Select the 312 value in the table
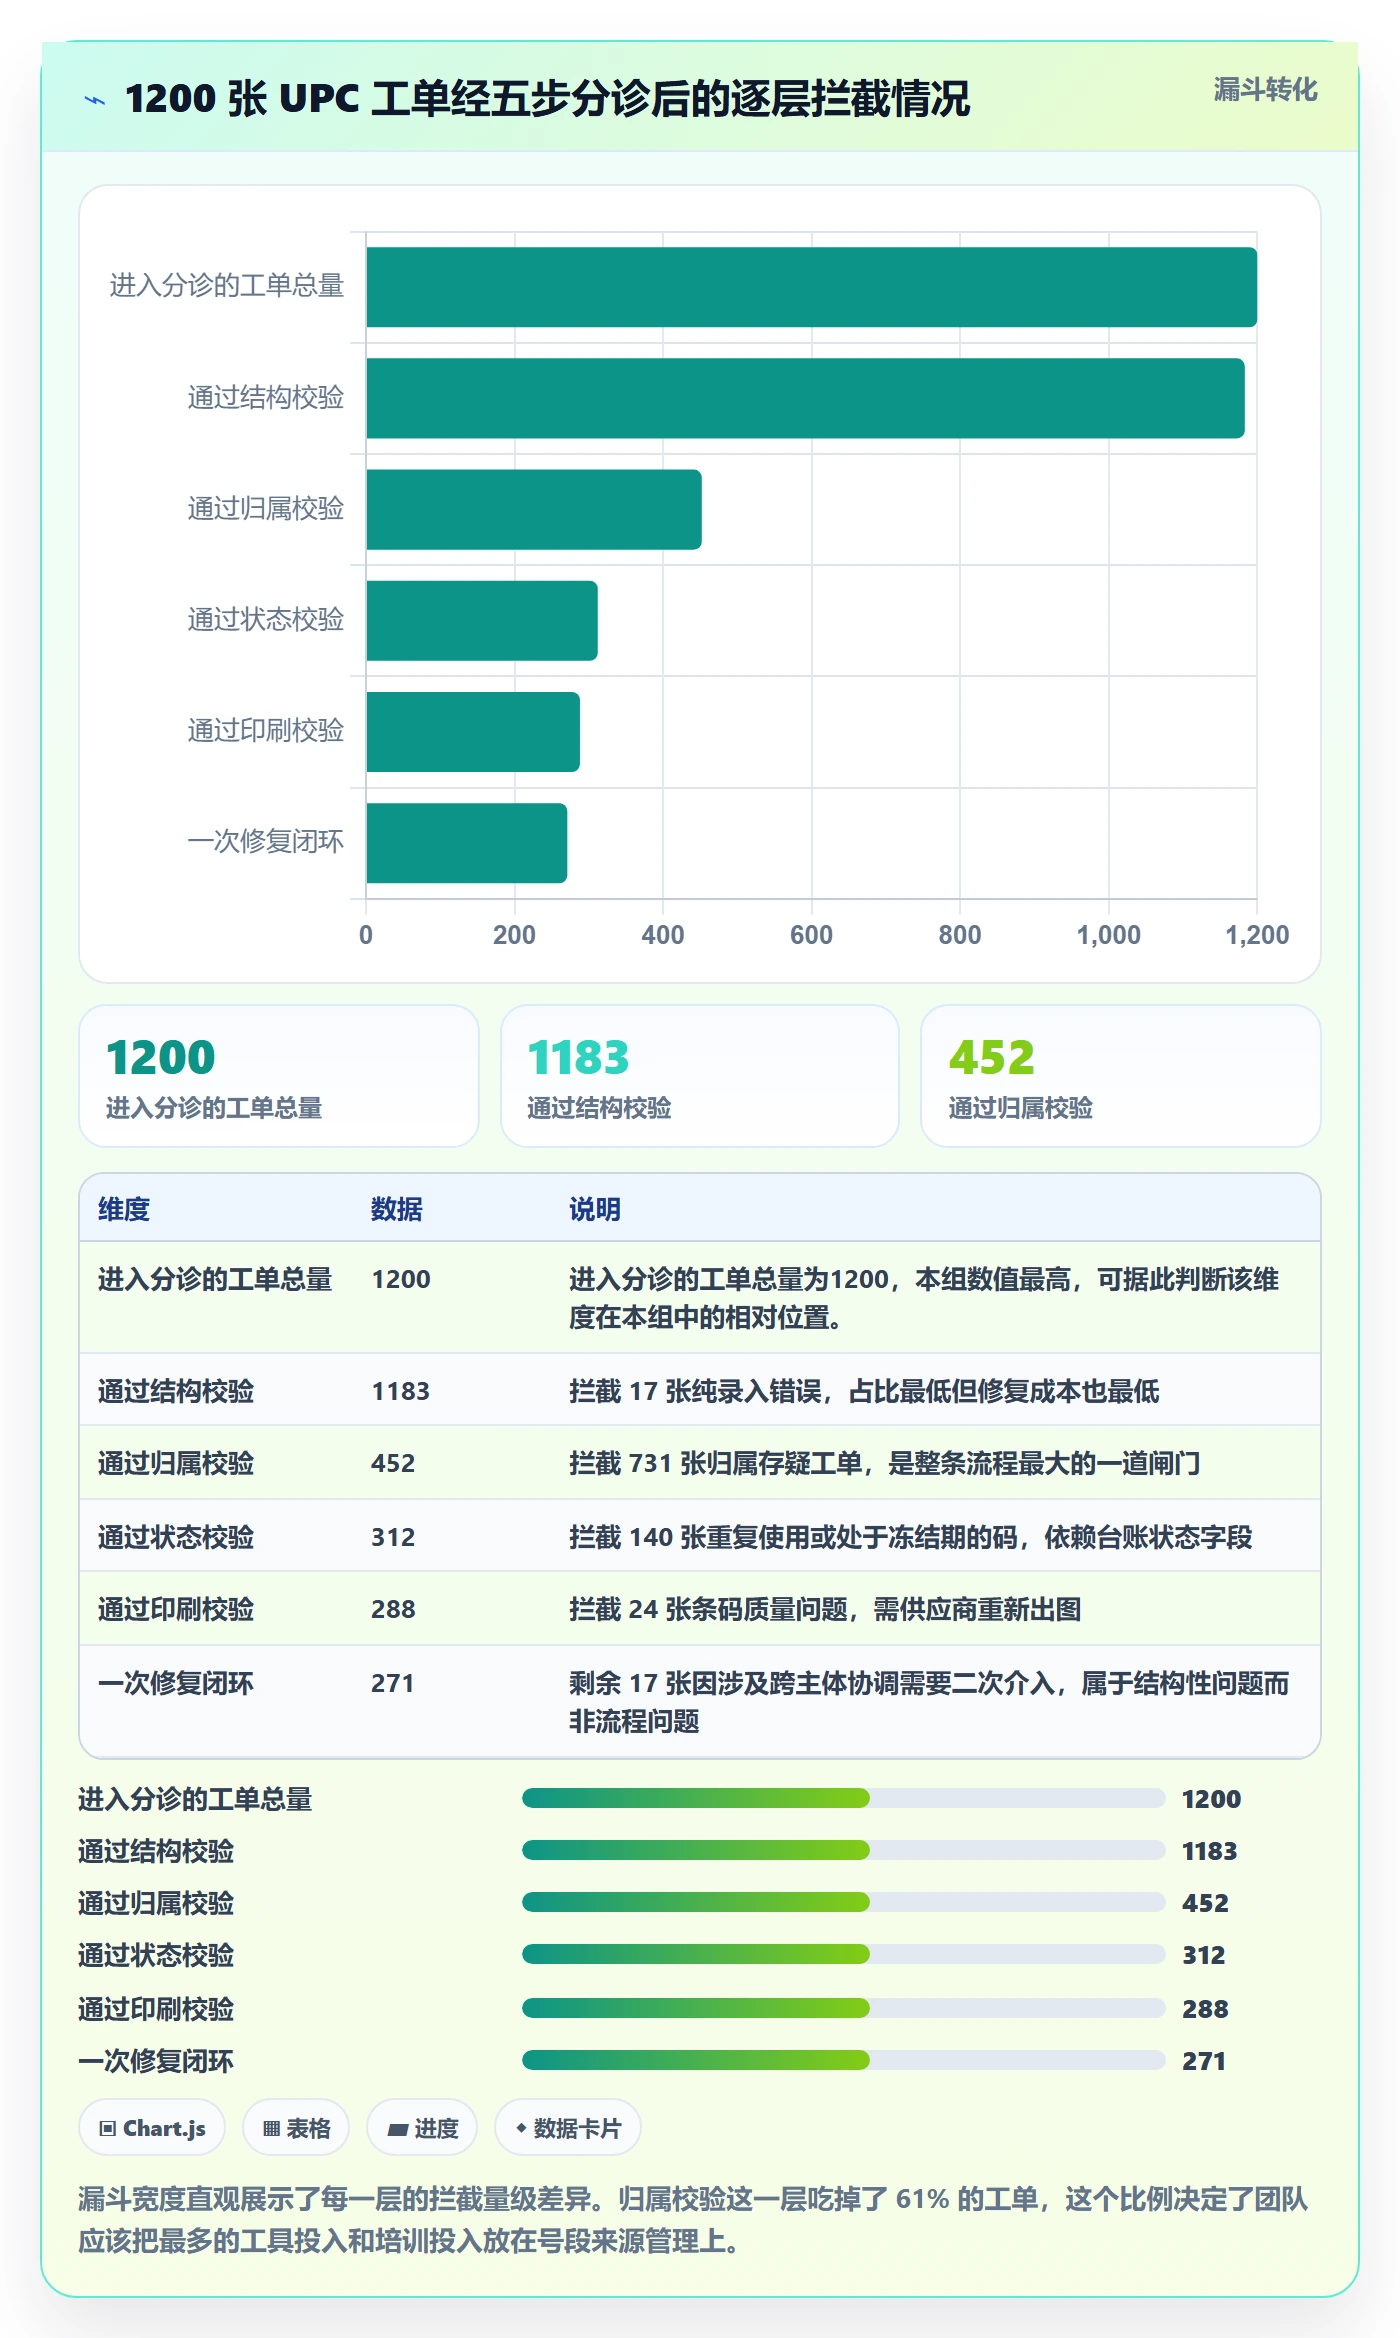 393,1537
